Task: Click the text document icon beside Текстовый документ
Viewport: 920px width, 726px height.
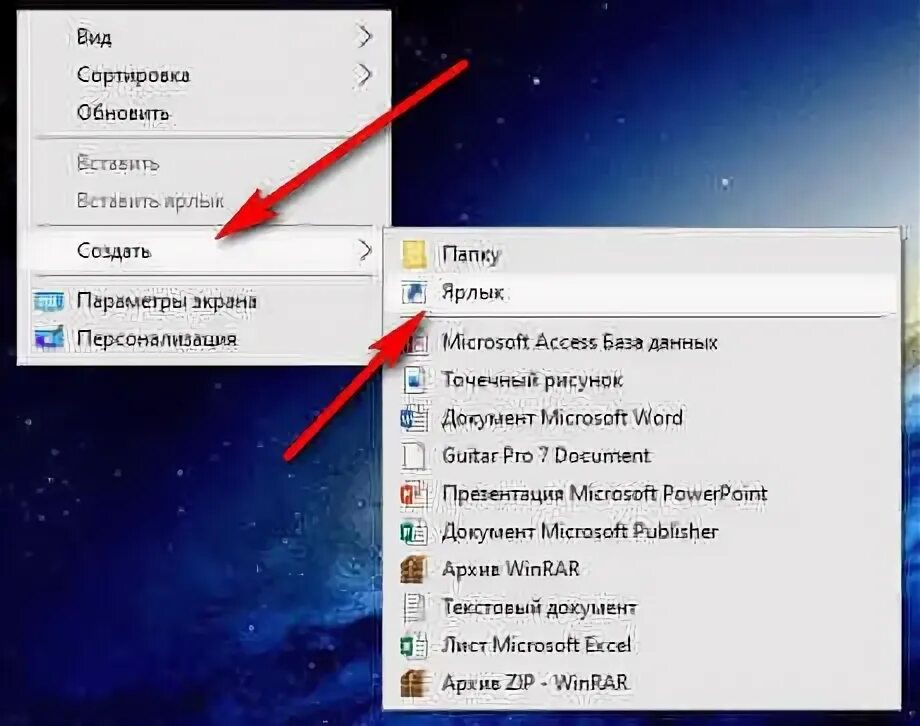Action: tap(414, 607)
